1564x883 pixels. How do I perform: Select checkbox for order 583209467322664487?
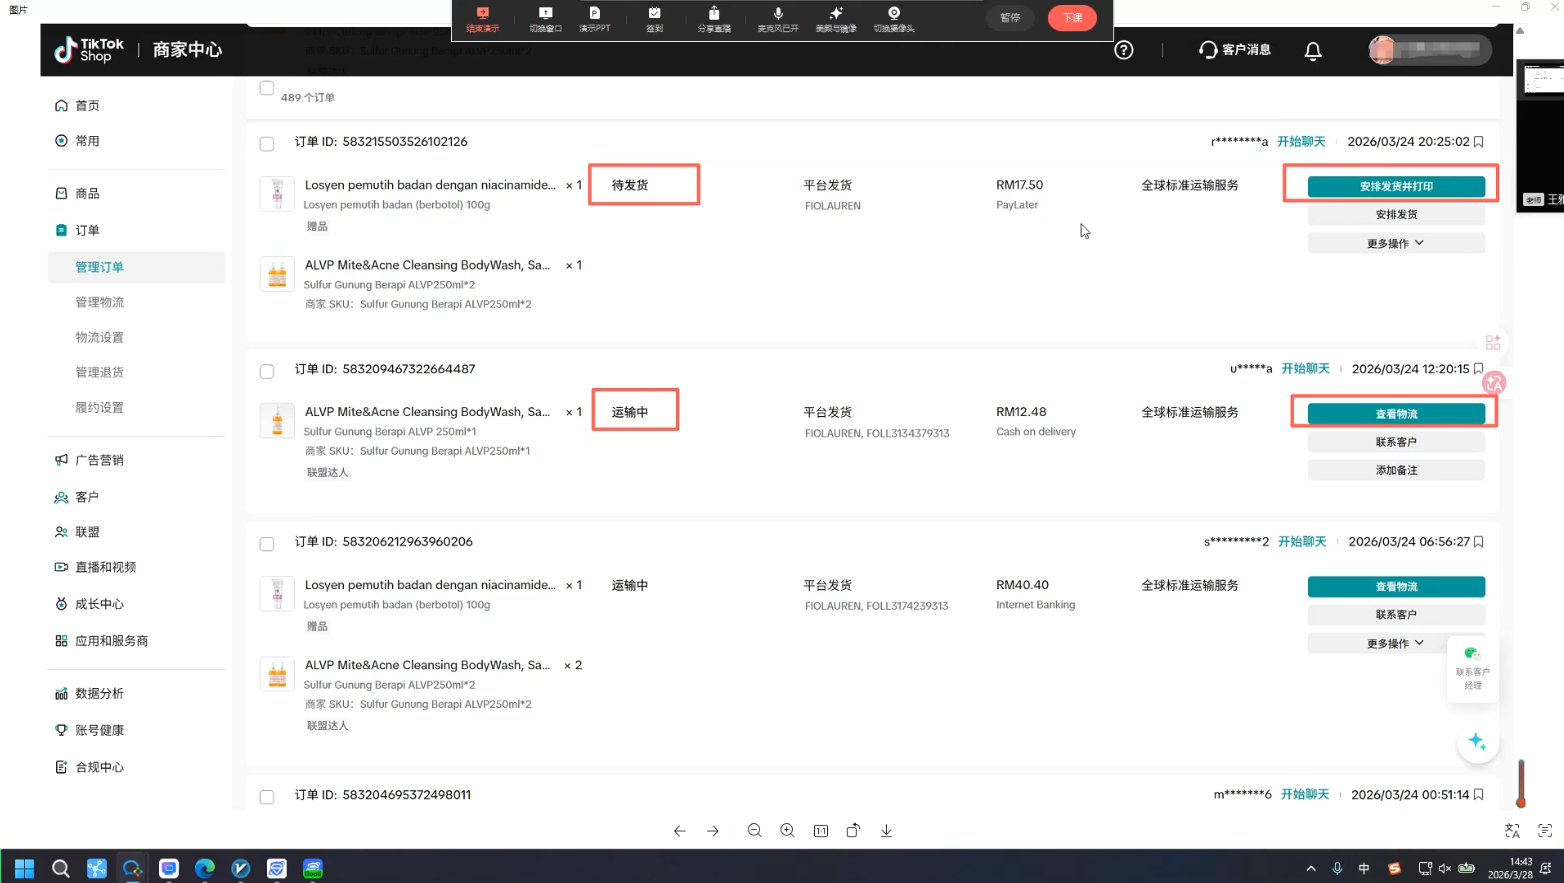[x=267, y=371]
